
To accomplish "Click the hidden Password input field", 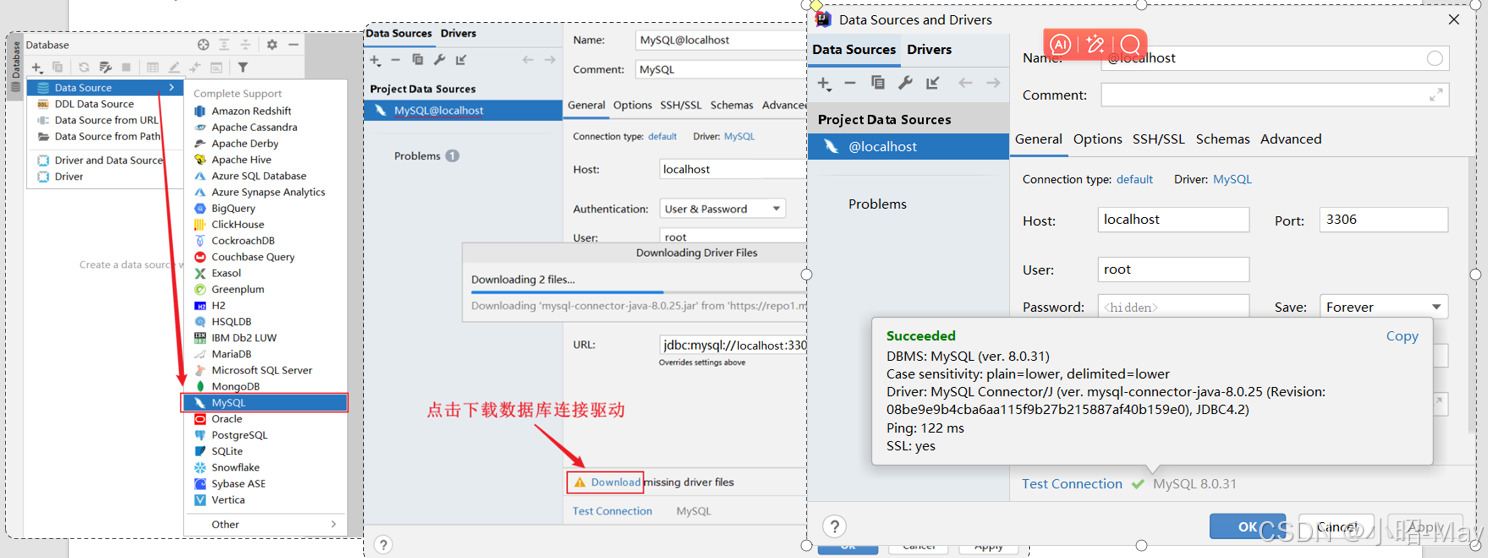I will (x=1174, y=307).
